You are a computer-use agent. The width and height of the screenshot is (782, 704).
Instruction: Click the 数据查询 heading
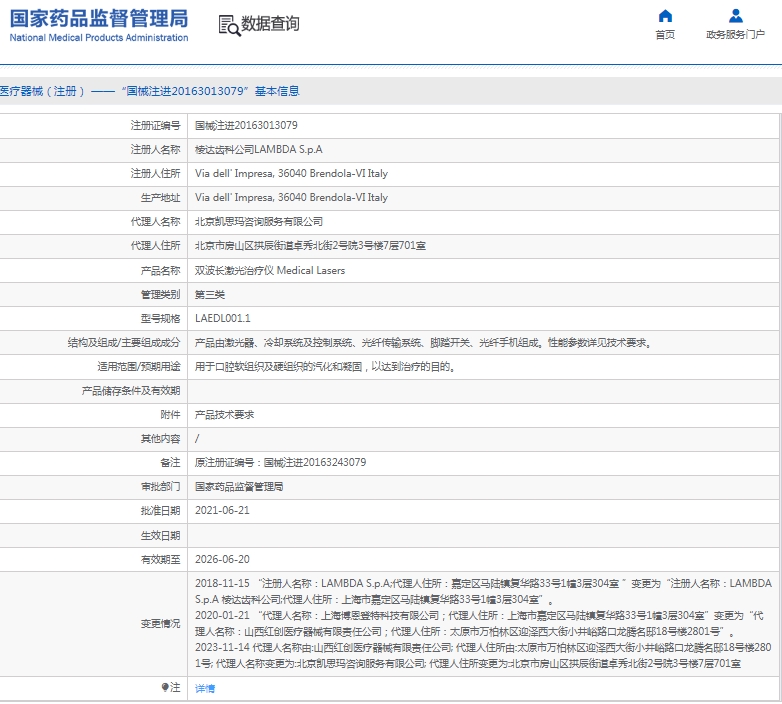tap(270, 23)
